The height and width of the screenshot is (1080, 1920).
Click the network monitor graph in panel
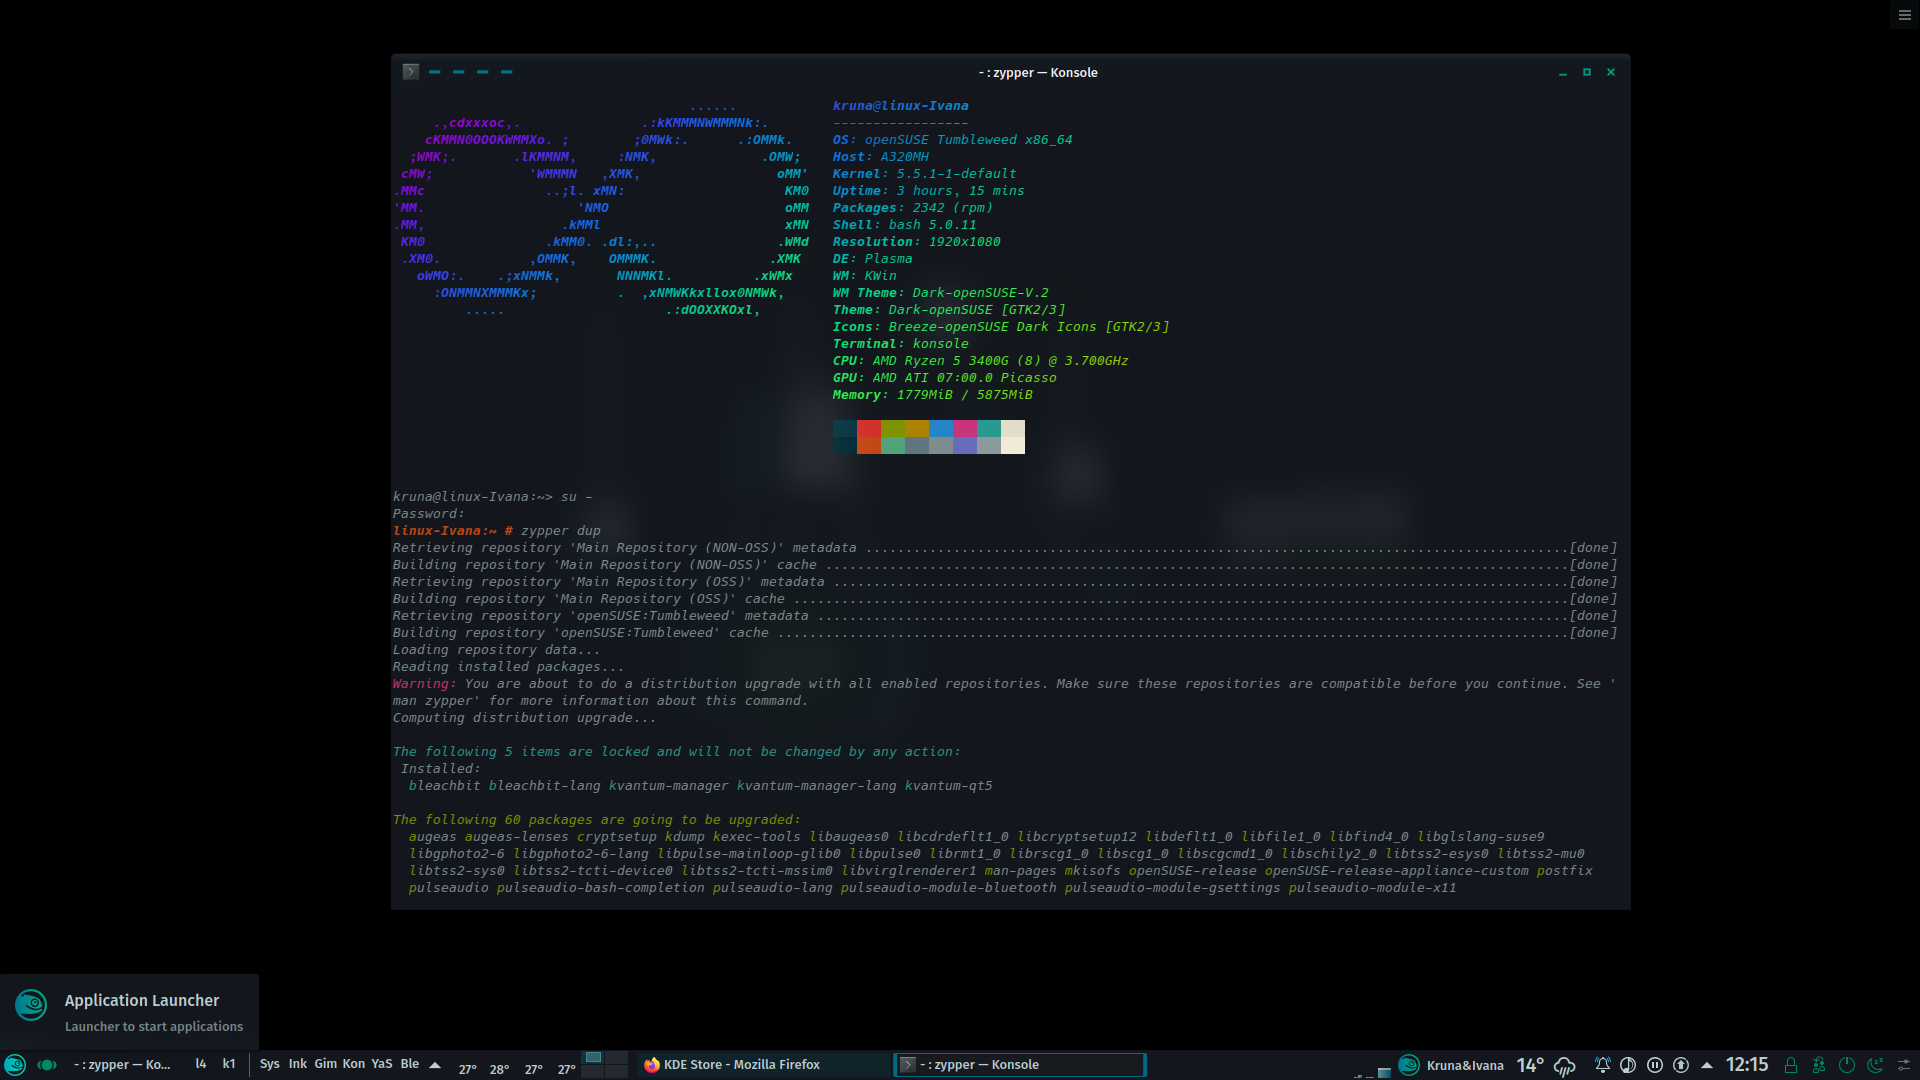tap(1372, 1071)
